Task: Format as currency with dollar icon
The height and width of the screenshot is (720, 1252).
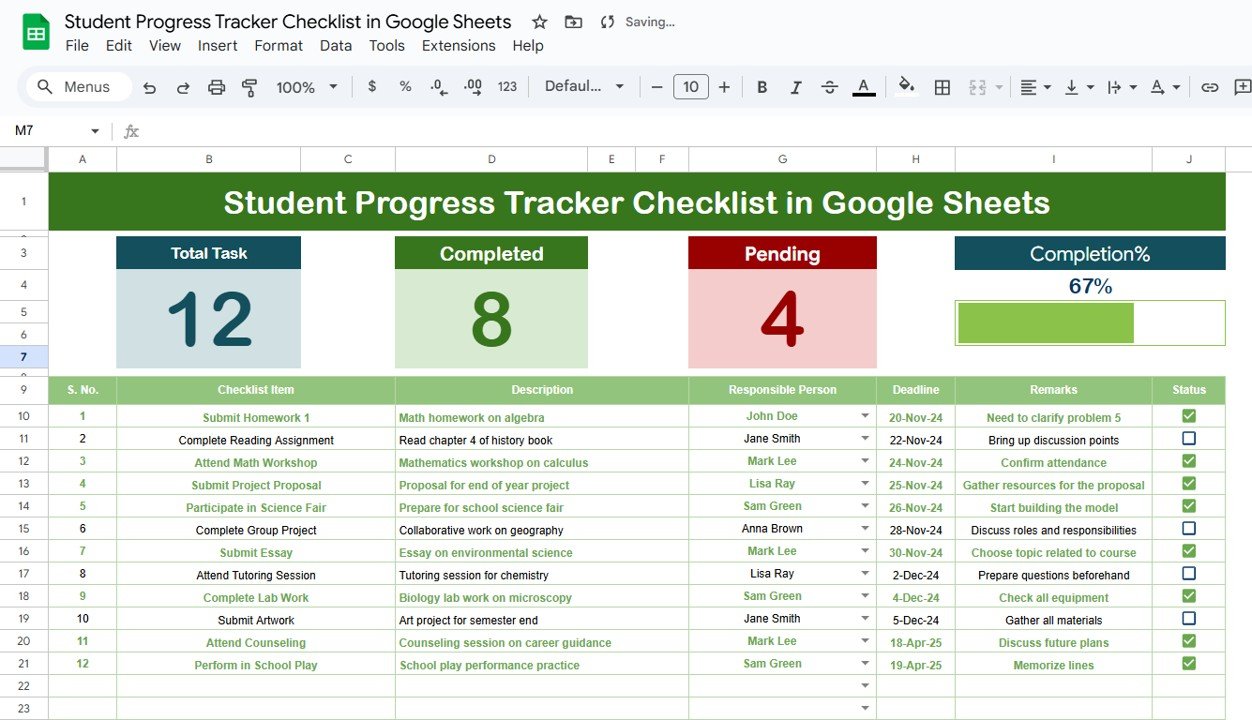Action: click(x=372, y=87)
